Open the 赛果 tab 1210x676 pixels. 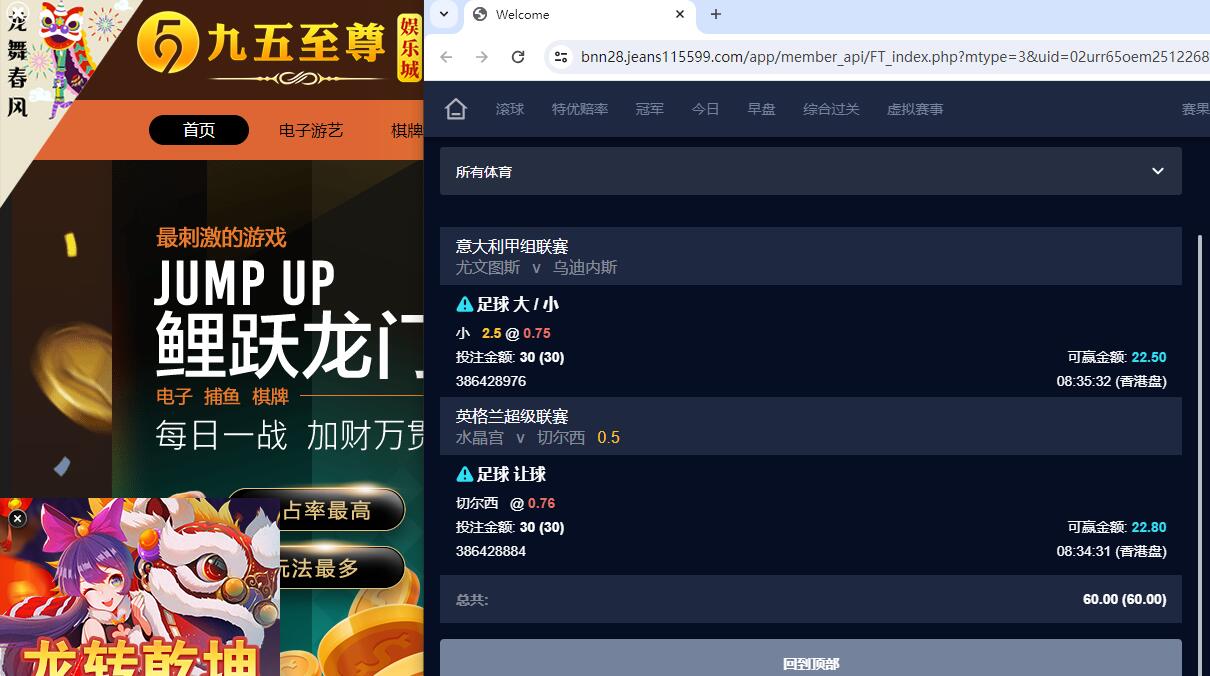[x=1195, y=109]
